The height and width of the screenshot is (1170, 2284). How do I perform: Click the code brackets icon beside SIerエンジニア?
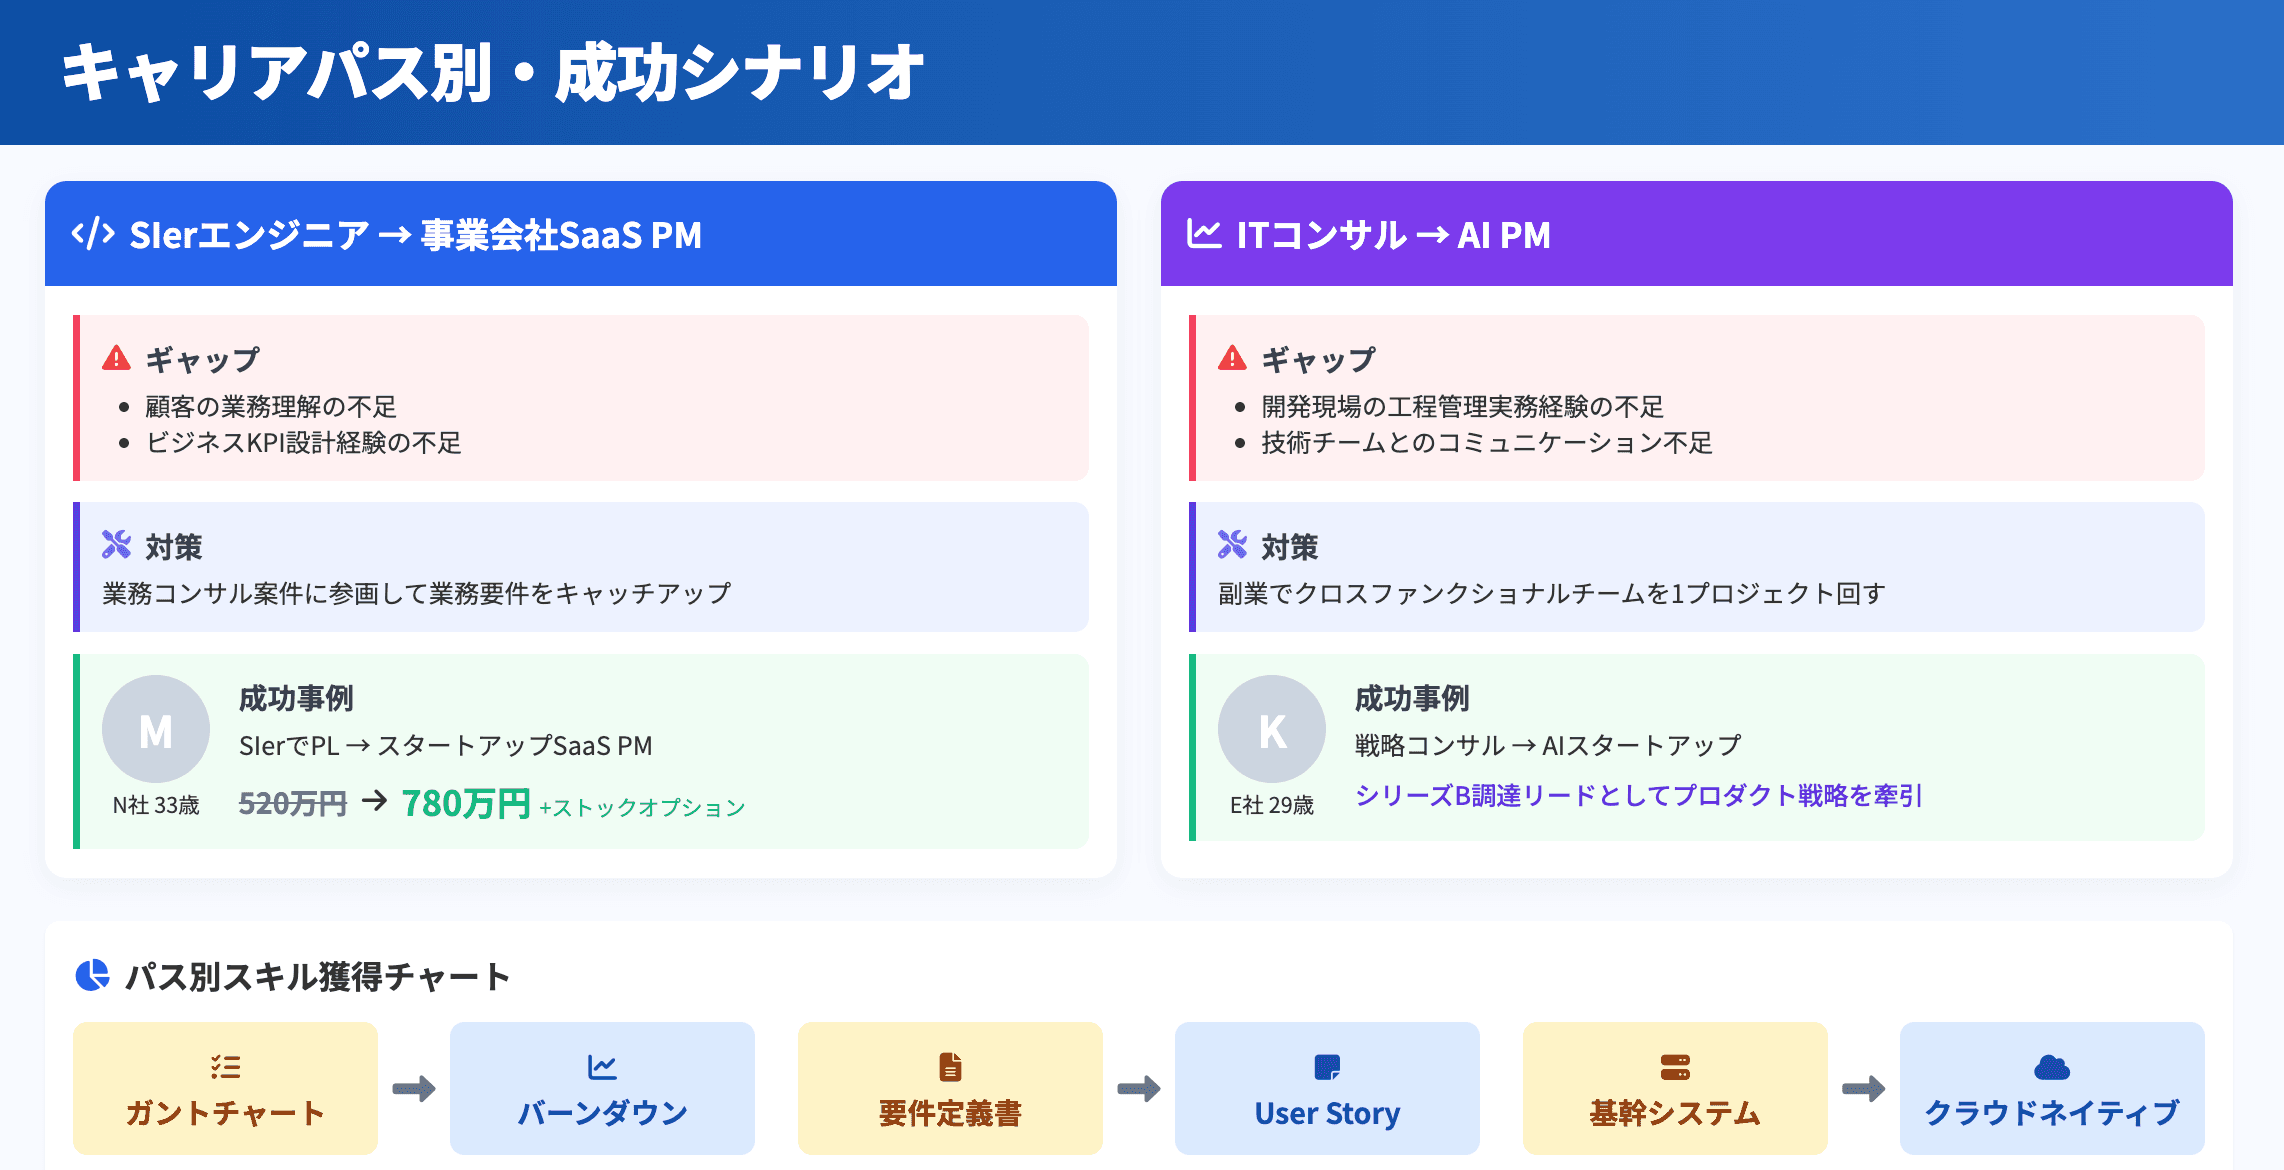pos(93,234)
